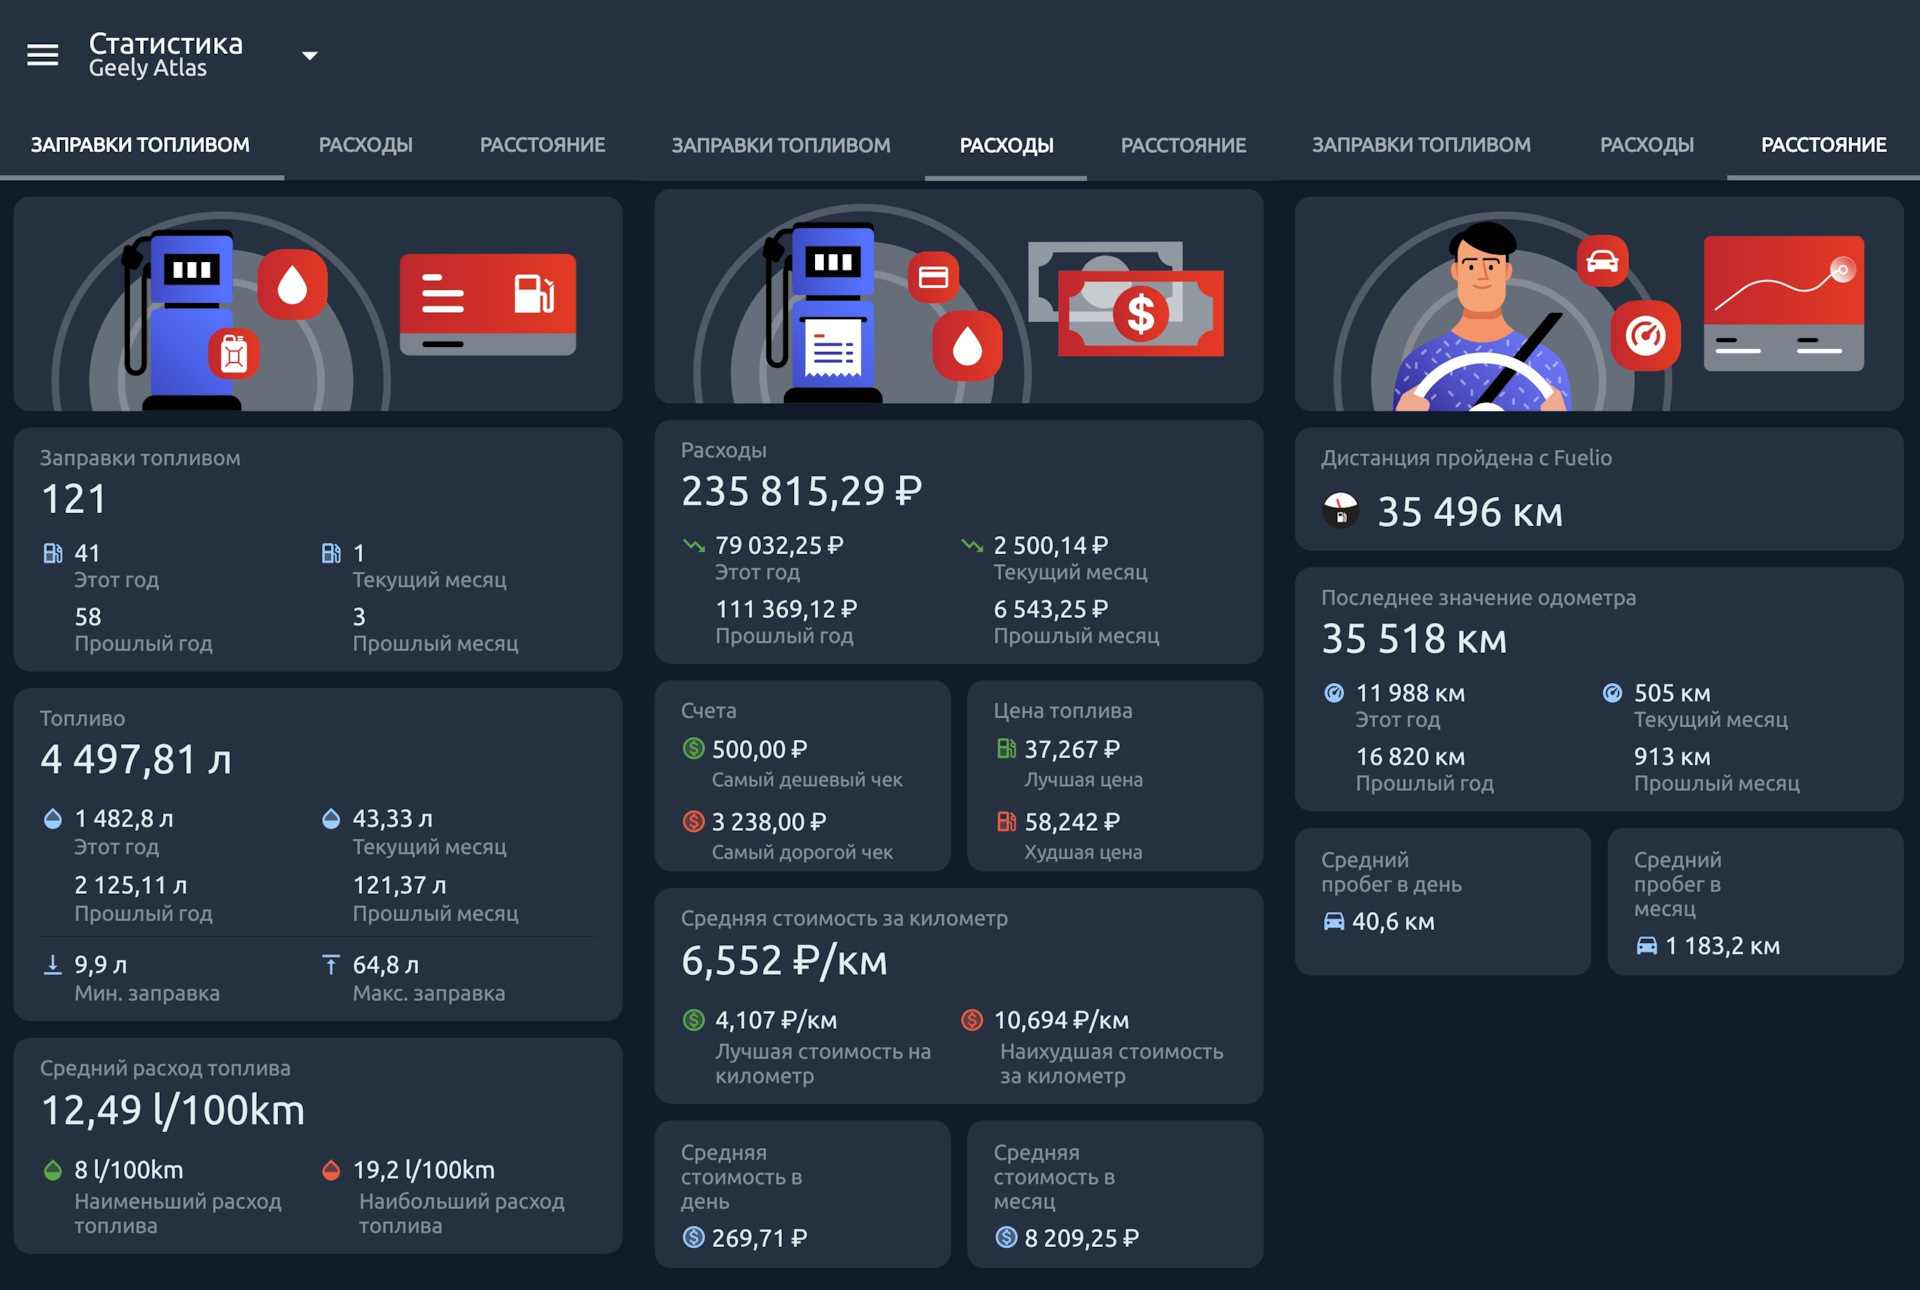1920x1290 pixels.
Task: Click the trend arrow beside 2 500,14 ₽
Action: (972, 546)
